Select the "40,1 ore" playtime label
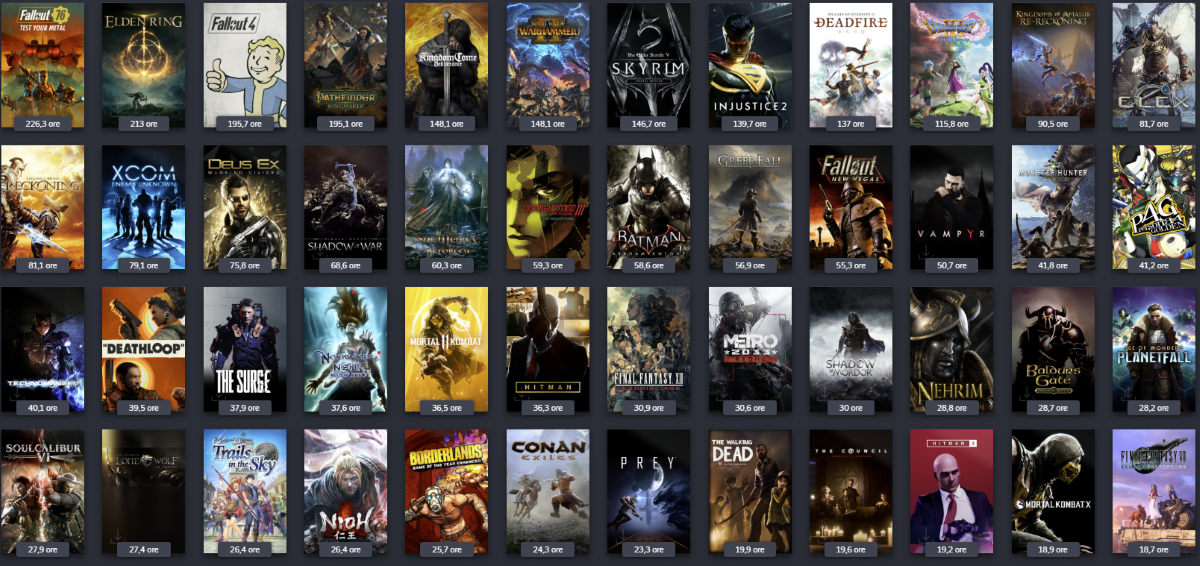 coord(42,408)
